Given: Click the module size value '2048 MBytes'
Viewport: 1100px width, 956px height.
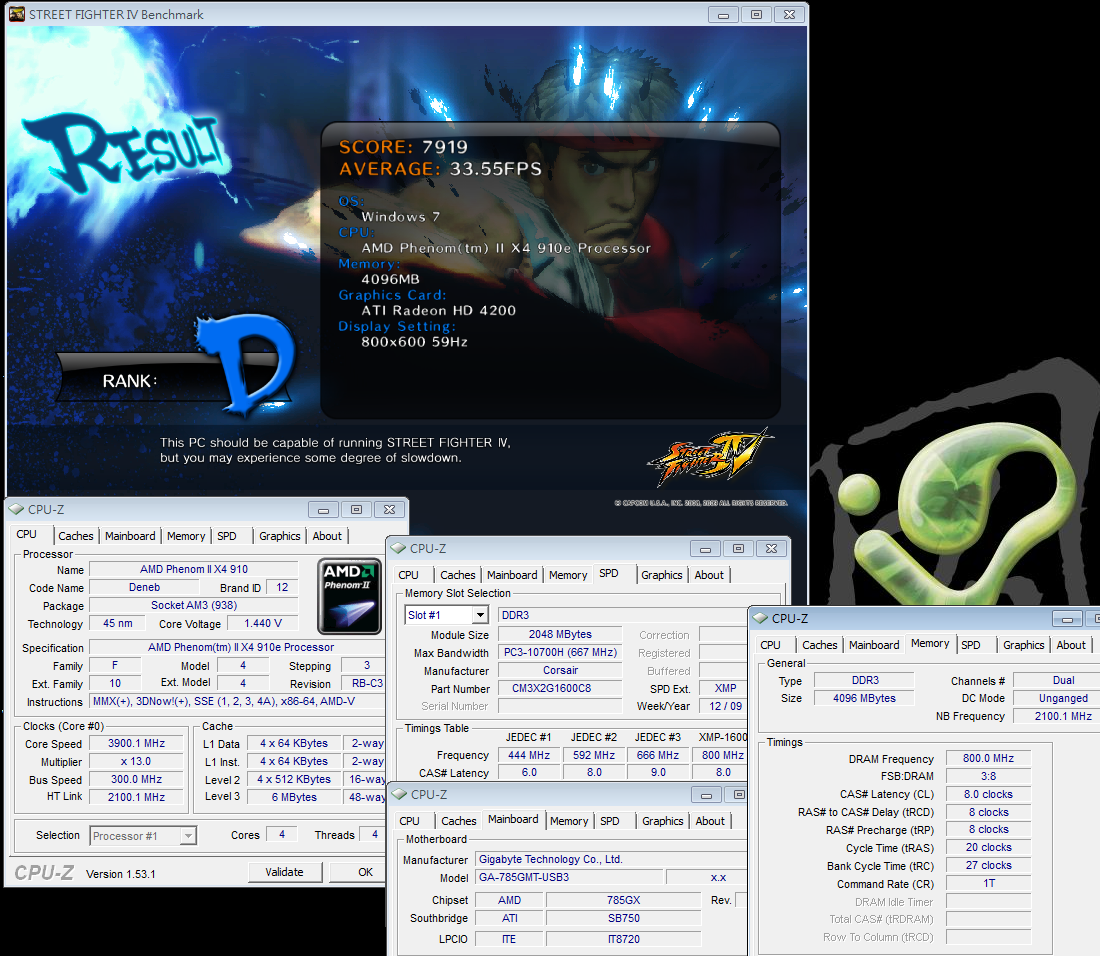Looking at the screenshot, I should coord(560,634).
